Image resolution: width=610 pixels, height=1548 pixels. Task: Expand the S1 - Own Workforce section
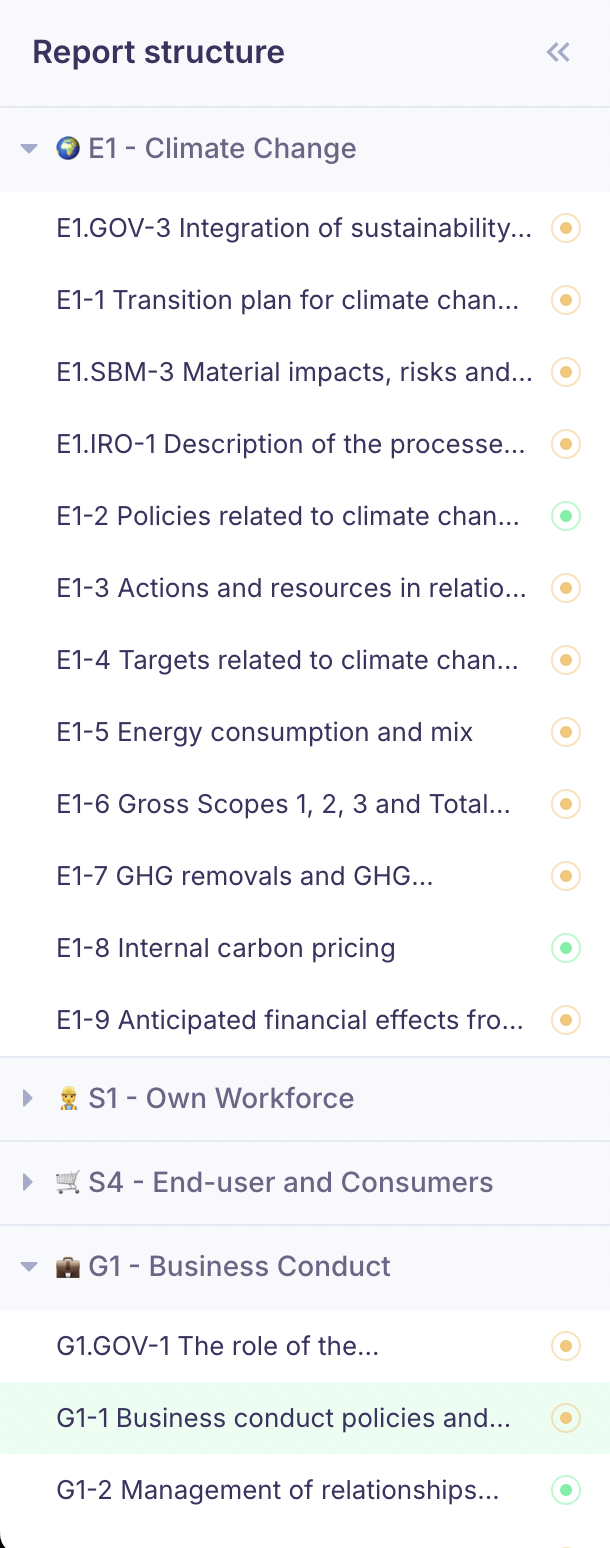click(x=29, y=1099)
